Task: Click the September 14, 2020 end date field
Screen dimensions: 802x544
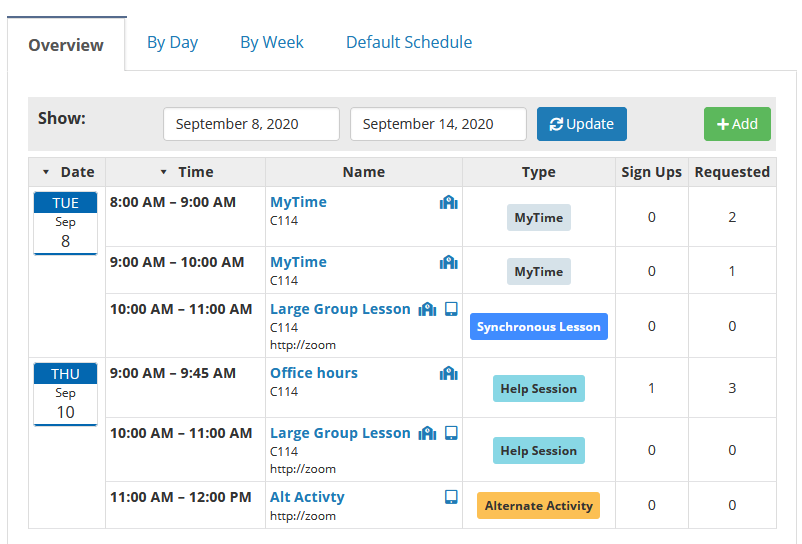Action: pos(438,124)
